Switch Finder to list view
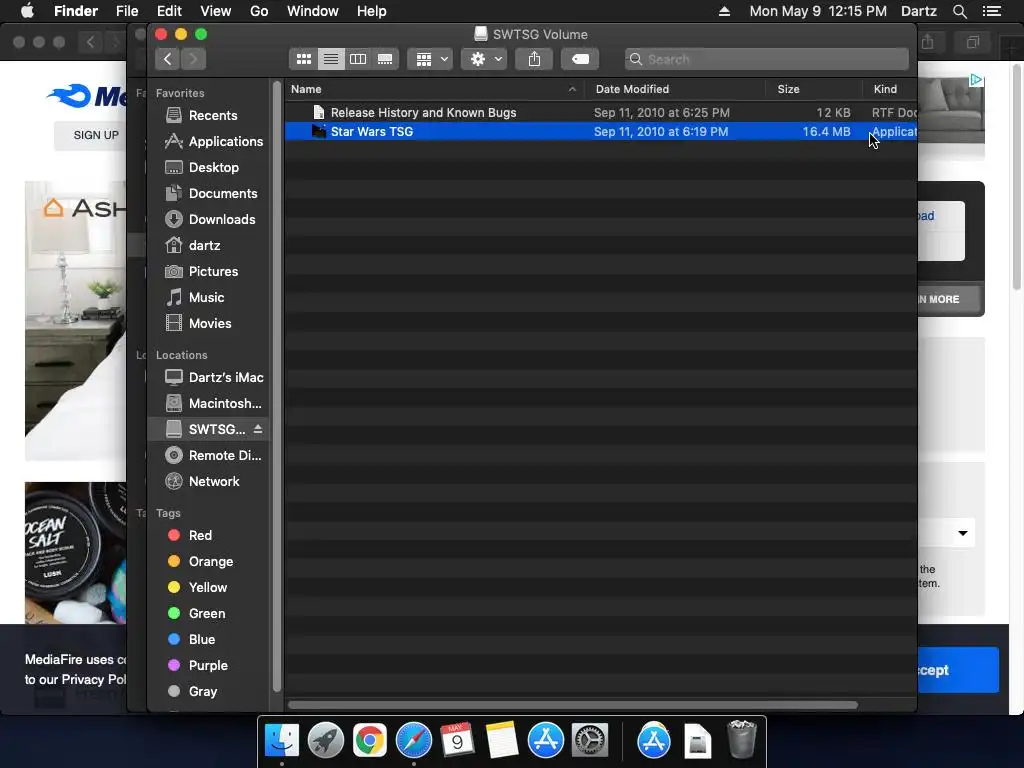 331,59
